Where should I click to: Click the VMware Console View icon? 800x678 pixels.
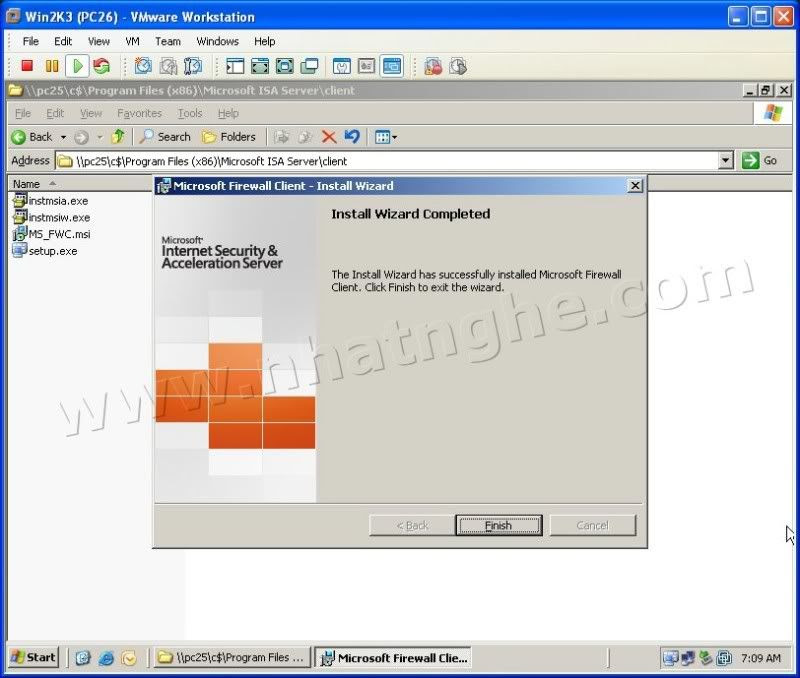pos(392,66)
